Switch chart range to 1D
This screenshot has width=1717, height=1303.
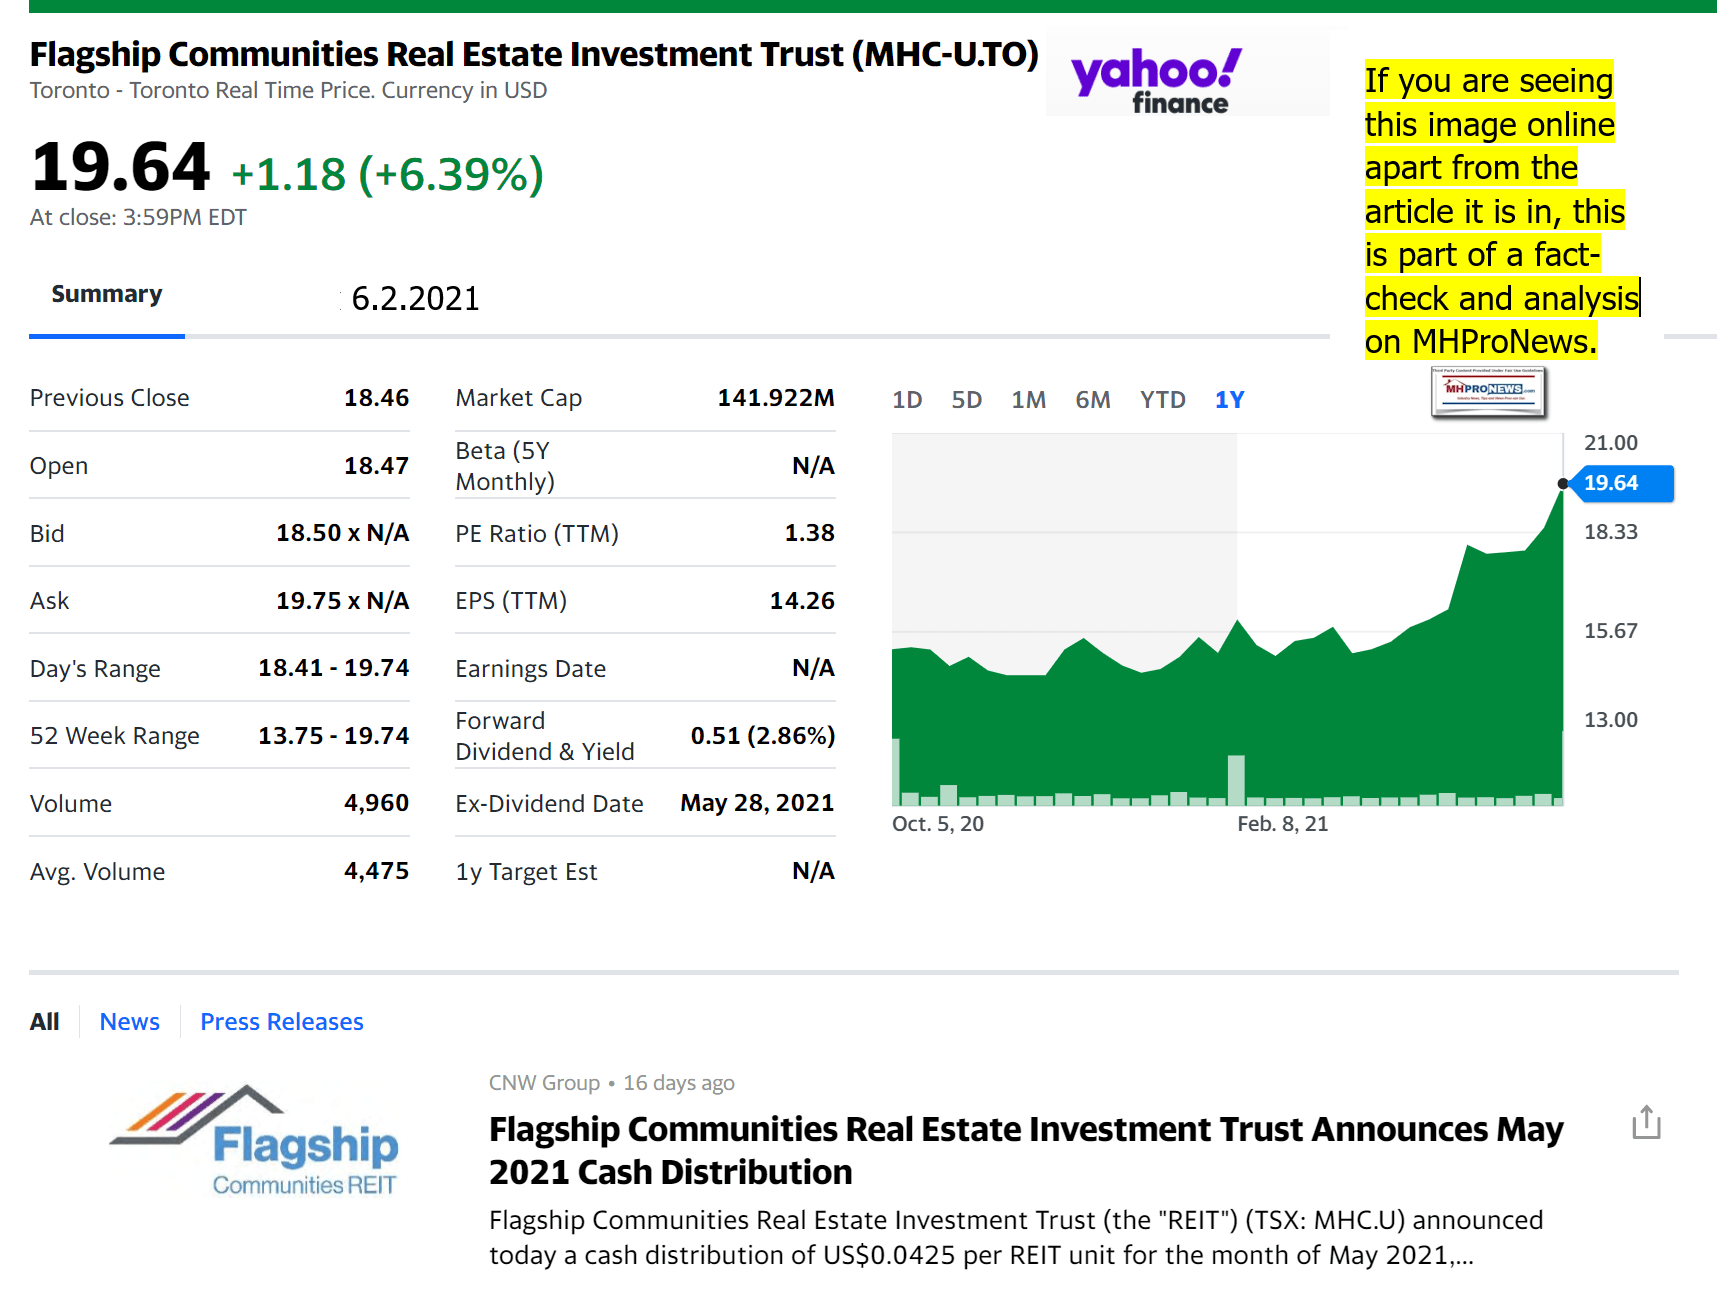[906, 400]
